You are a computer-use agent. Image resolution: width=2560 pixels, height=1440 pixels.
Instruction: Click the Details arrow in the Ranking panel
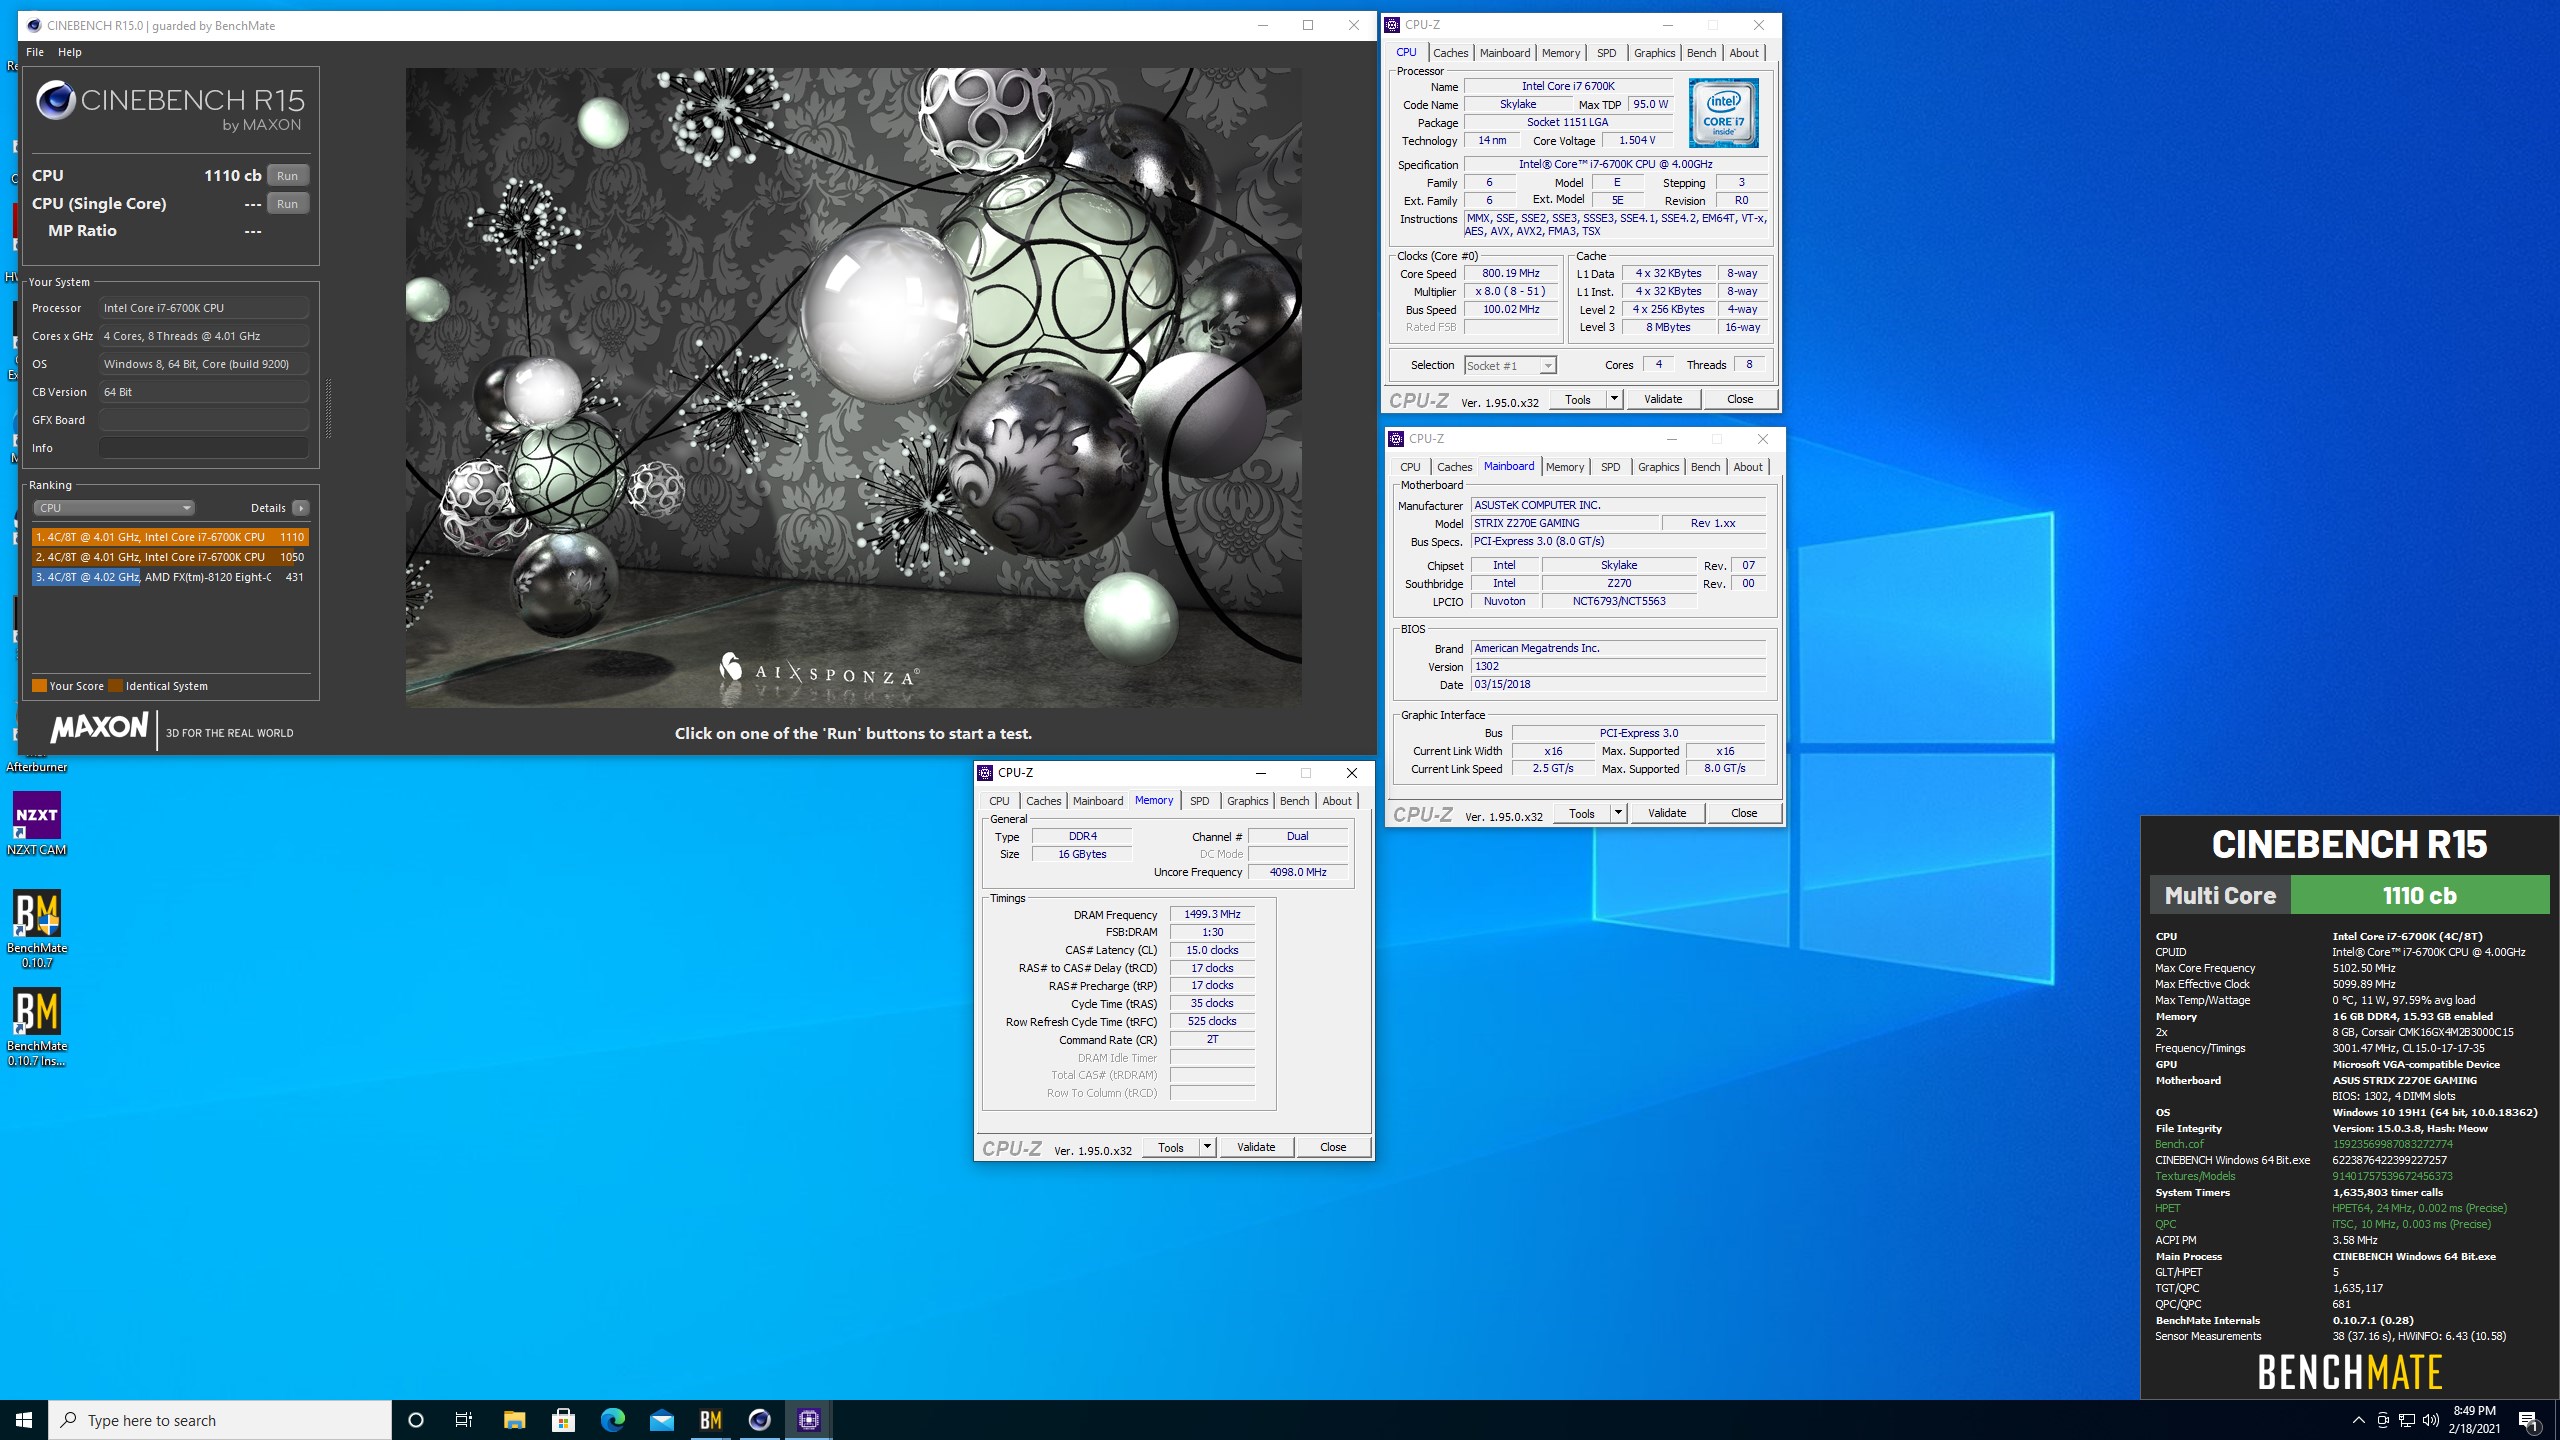point(301,508)
